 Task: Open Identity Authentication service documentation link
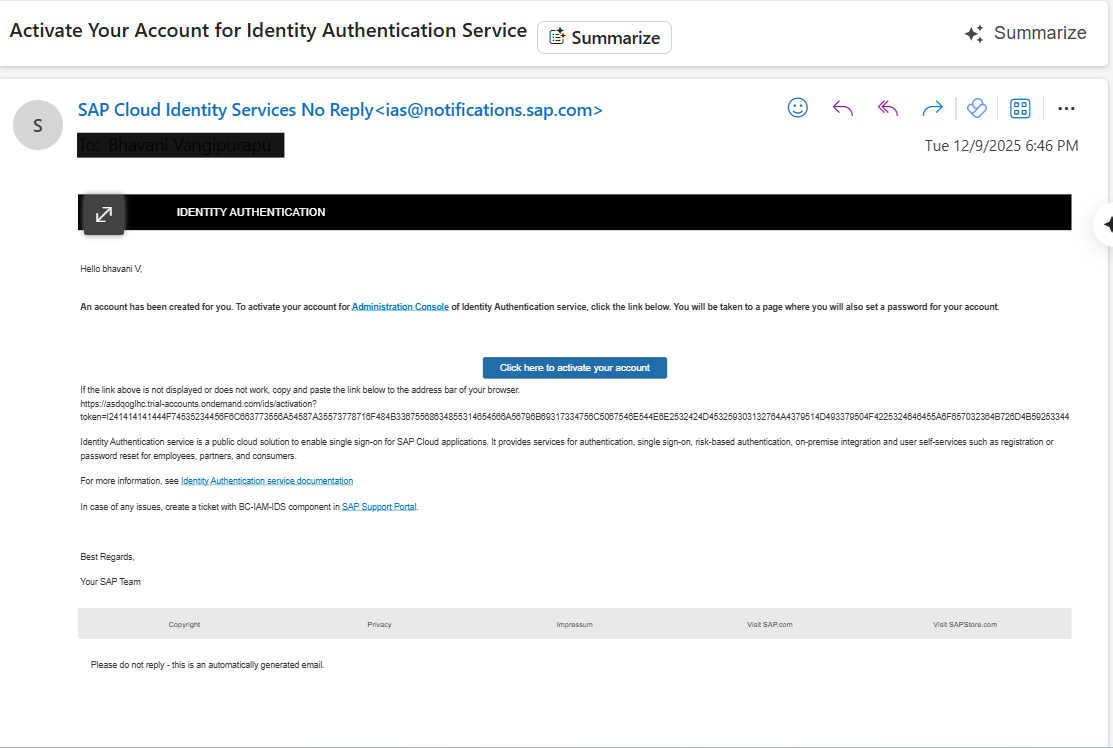(x=267, y=481)
